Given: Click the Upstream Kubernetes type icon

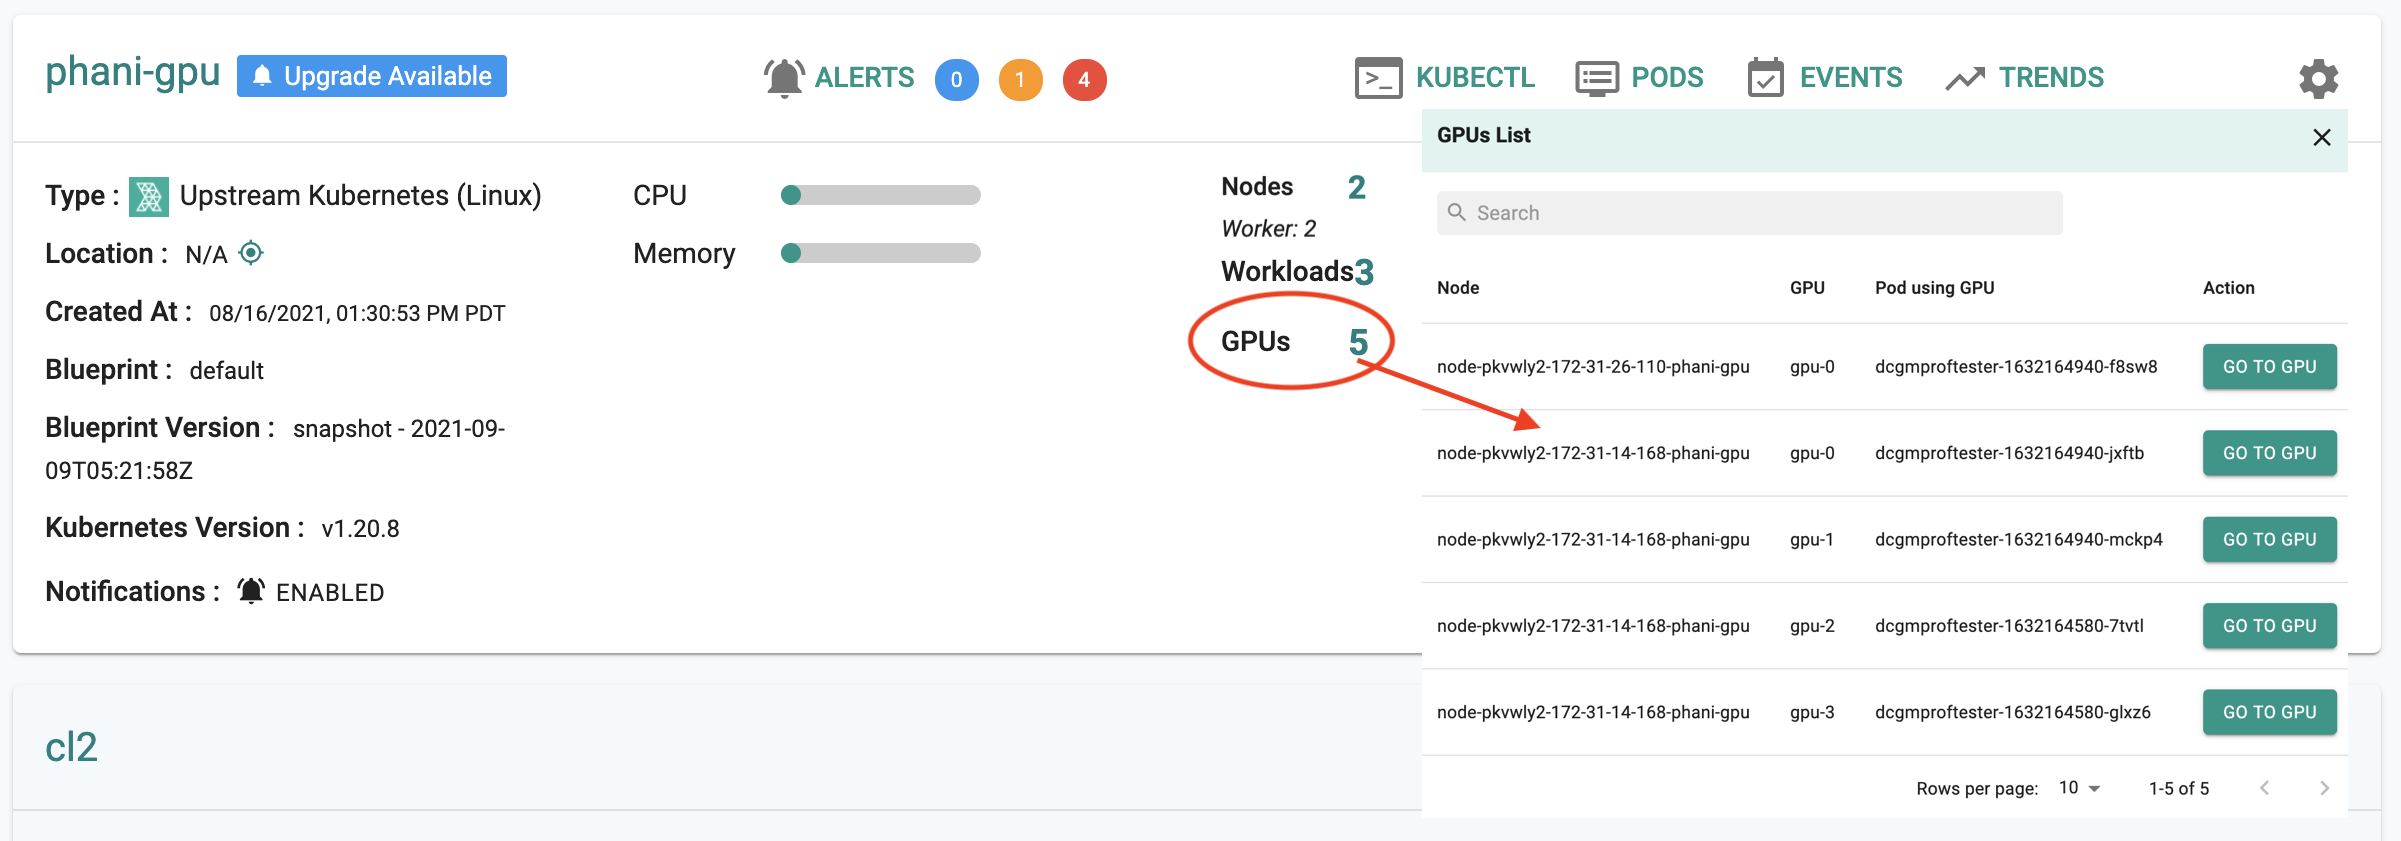Looking at the screenshot, I should [149, 196].
